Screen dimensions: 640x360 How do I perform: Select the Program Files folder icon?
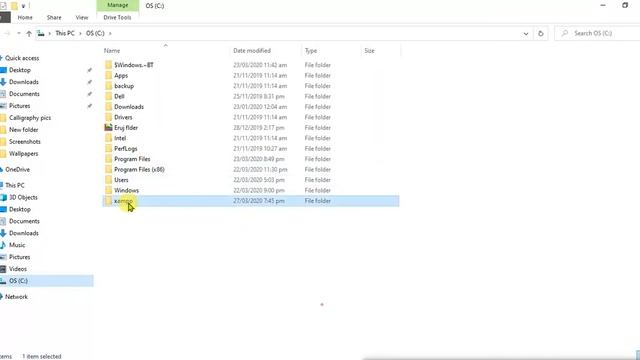coord(108,159)
